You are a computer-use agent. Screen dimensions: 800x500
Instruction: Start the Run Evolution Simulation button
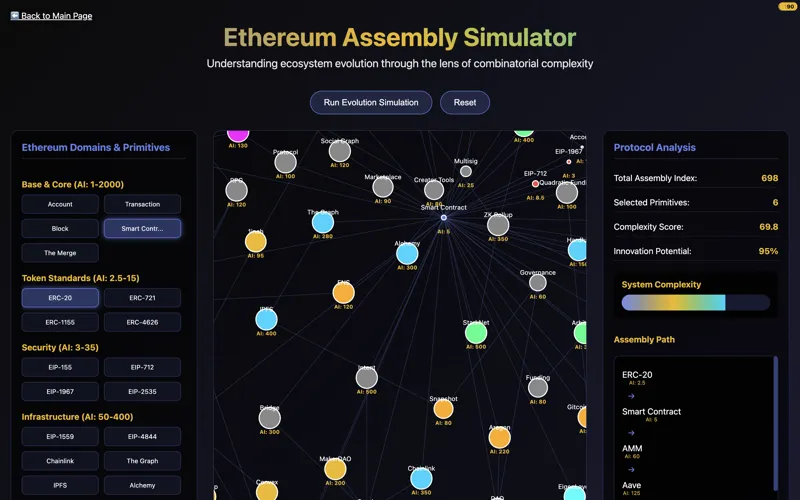click(x=371, y=103)
